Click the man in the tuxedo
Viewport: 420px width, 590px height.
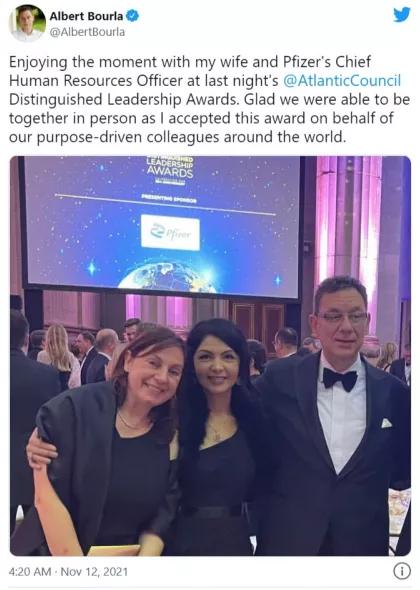(x=332, y=416)
